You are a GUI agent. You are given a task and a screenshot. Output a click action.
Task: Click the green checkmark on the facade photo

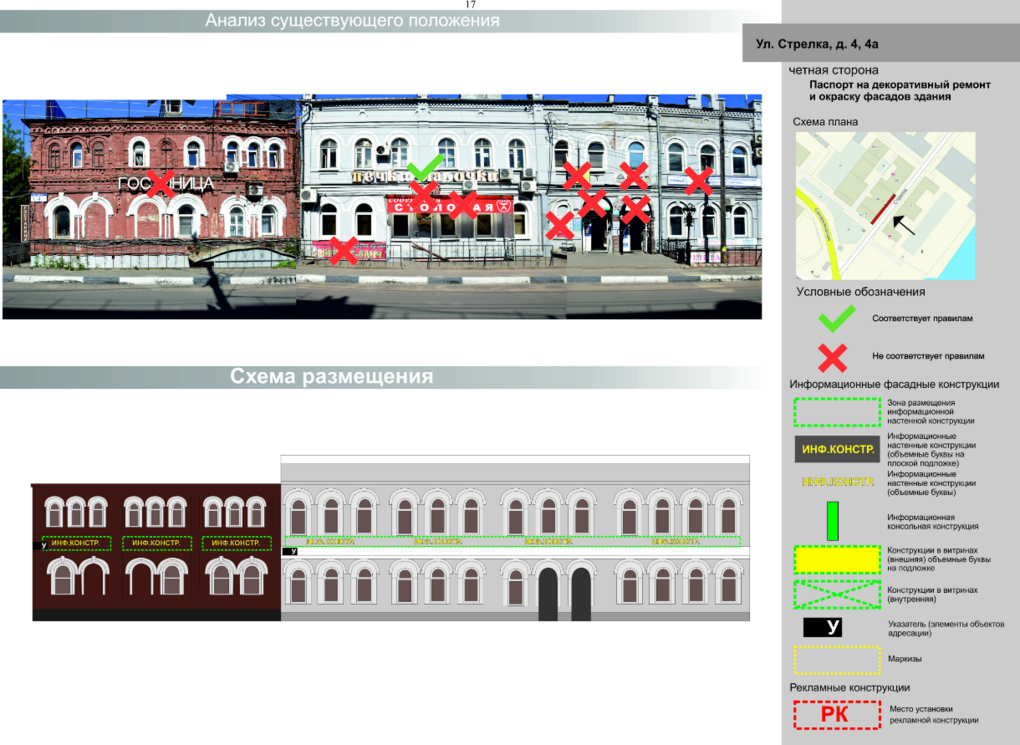coord(425,167)
